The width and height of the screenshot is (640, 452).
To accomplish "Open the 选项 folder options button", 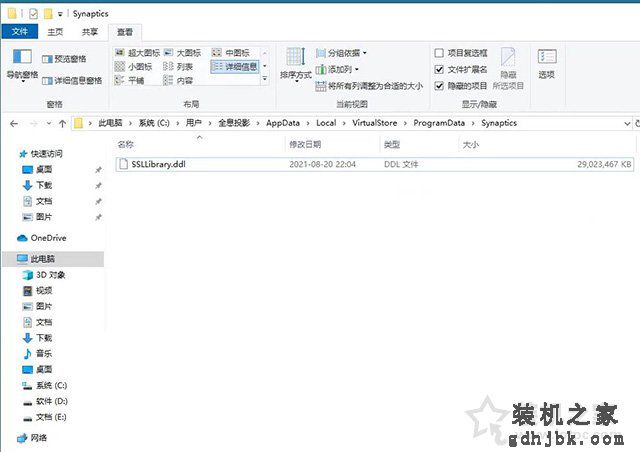I will click(x=547, y=63).
